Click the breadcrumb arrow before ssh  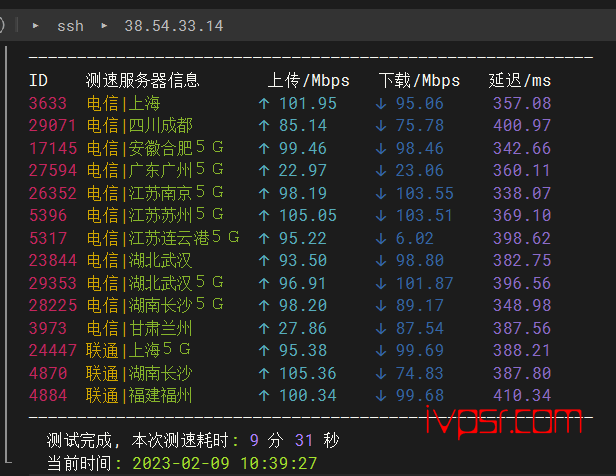pos(36,26)
